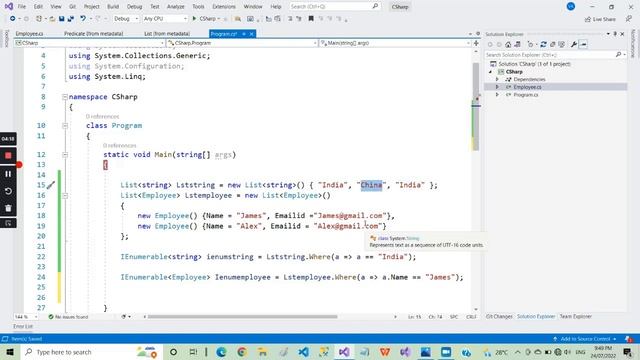Screen dimensions: 640x360
Task: Collapse the CSharp project node
Action: 491,72
